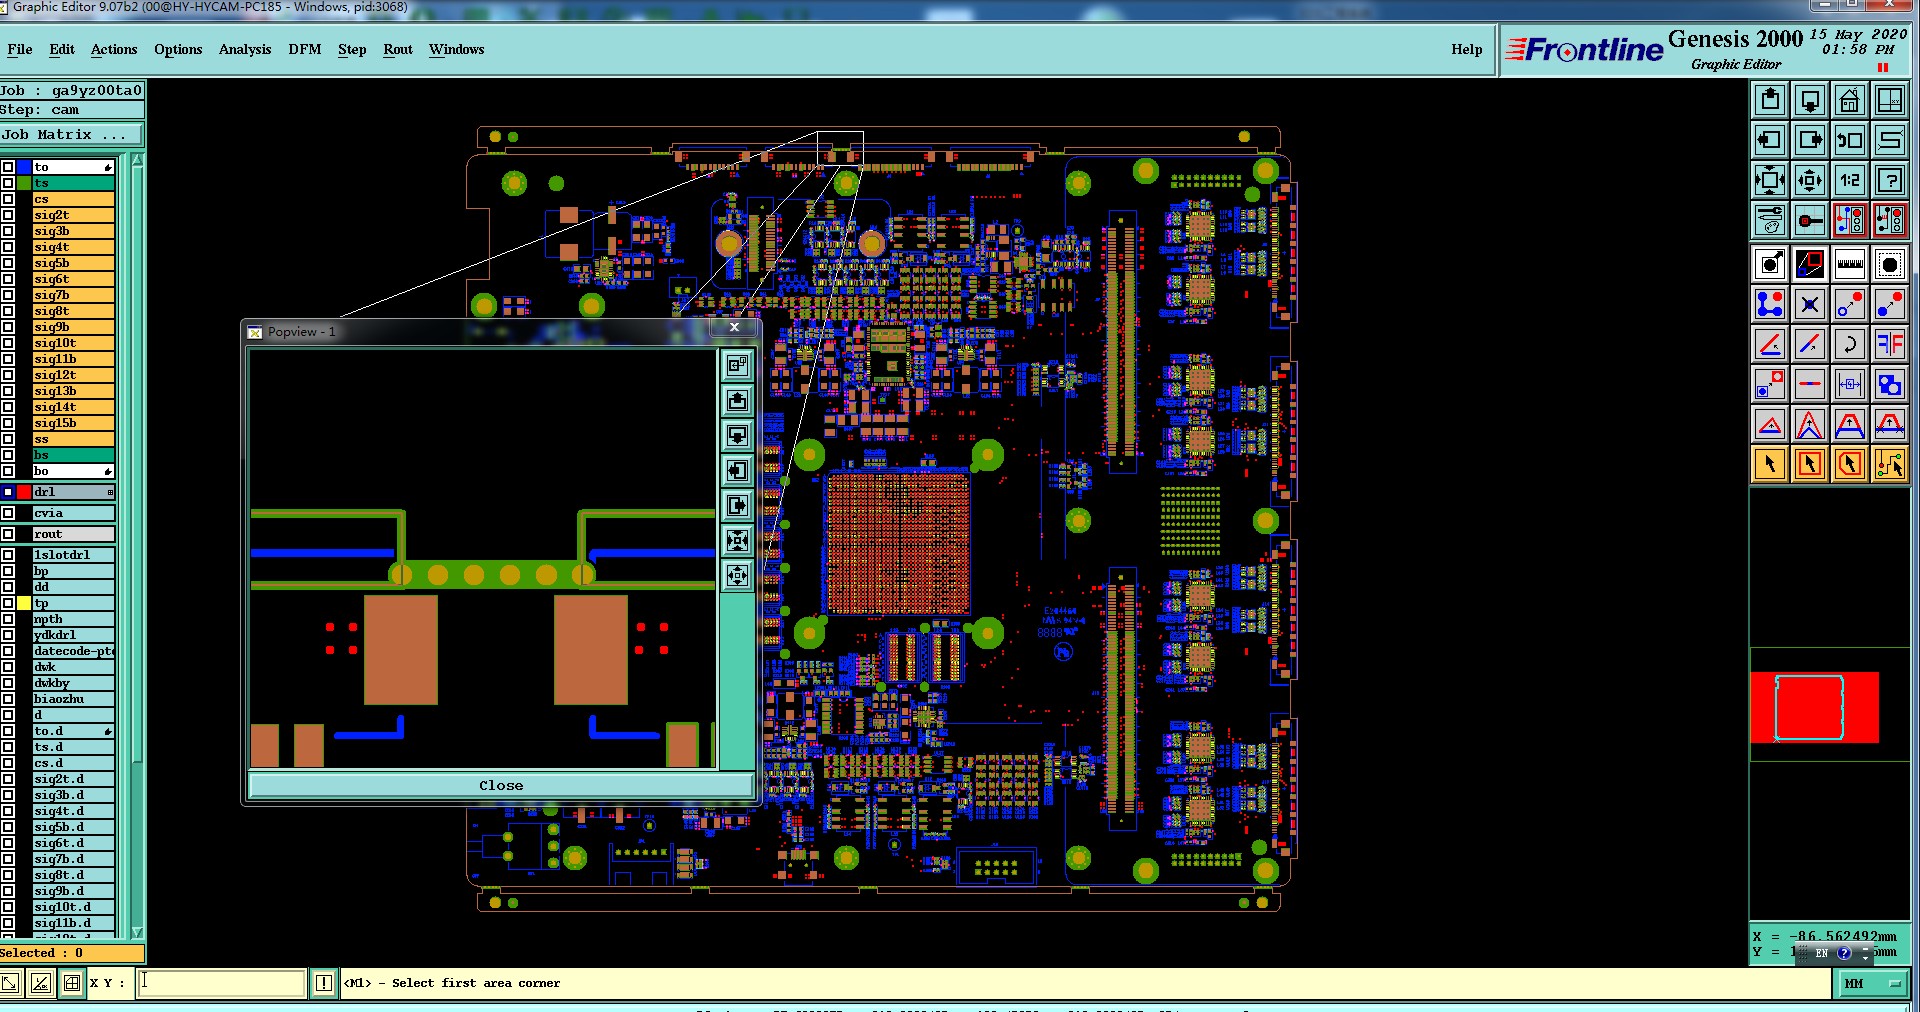
Task: Open the Actions menu
Action: (114, 49)
